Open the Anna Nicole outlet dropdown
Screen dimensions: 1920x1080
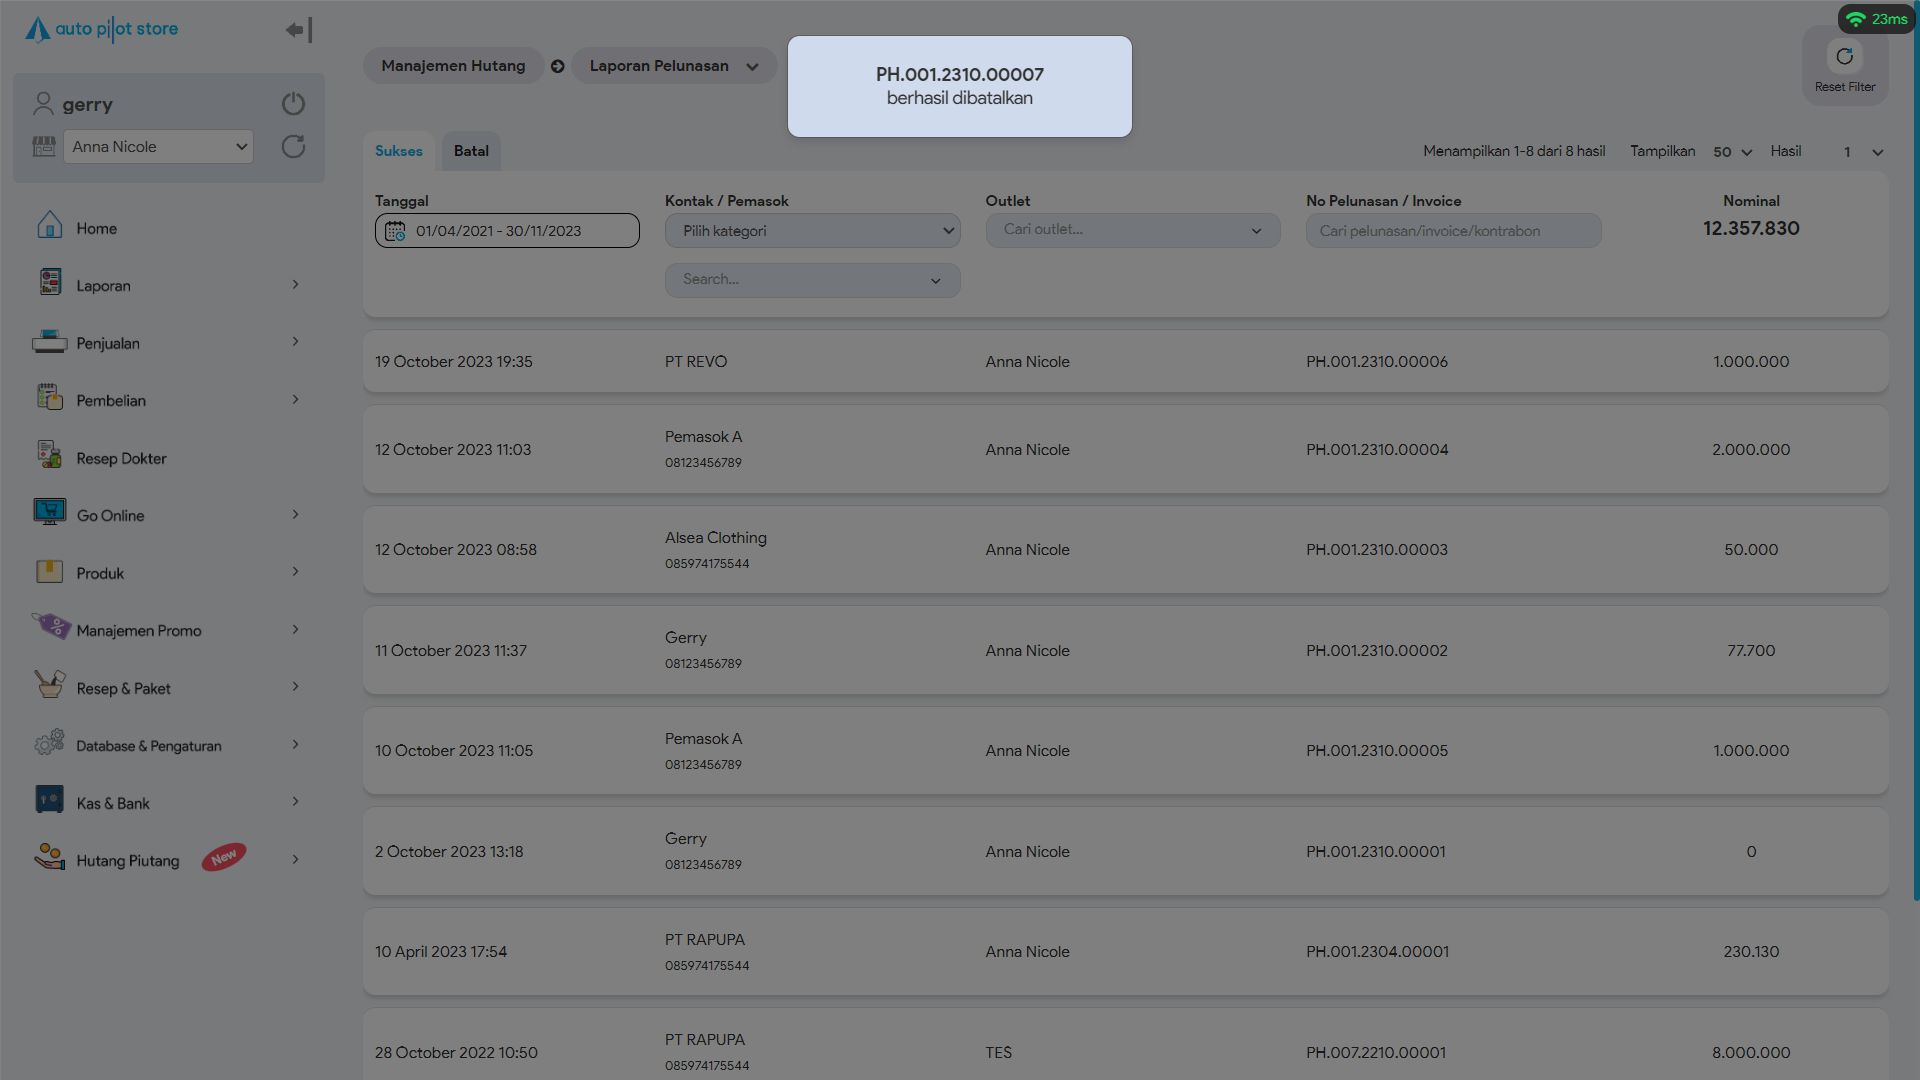click(158, 147)
